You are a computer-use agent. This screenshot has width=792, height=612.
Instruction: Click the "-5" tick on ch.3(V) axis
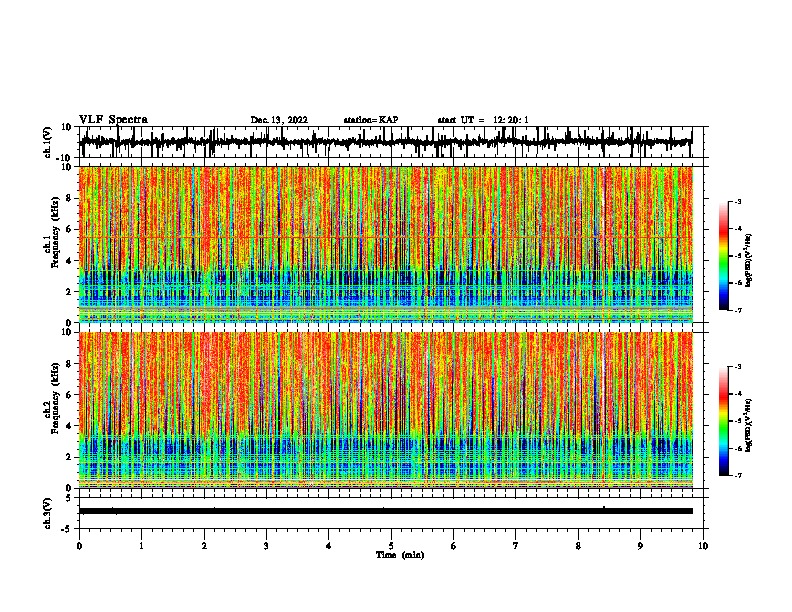click(x=68, y=529)
